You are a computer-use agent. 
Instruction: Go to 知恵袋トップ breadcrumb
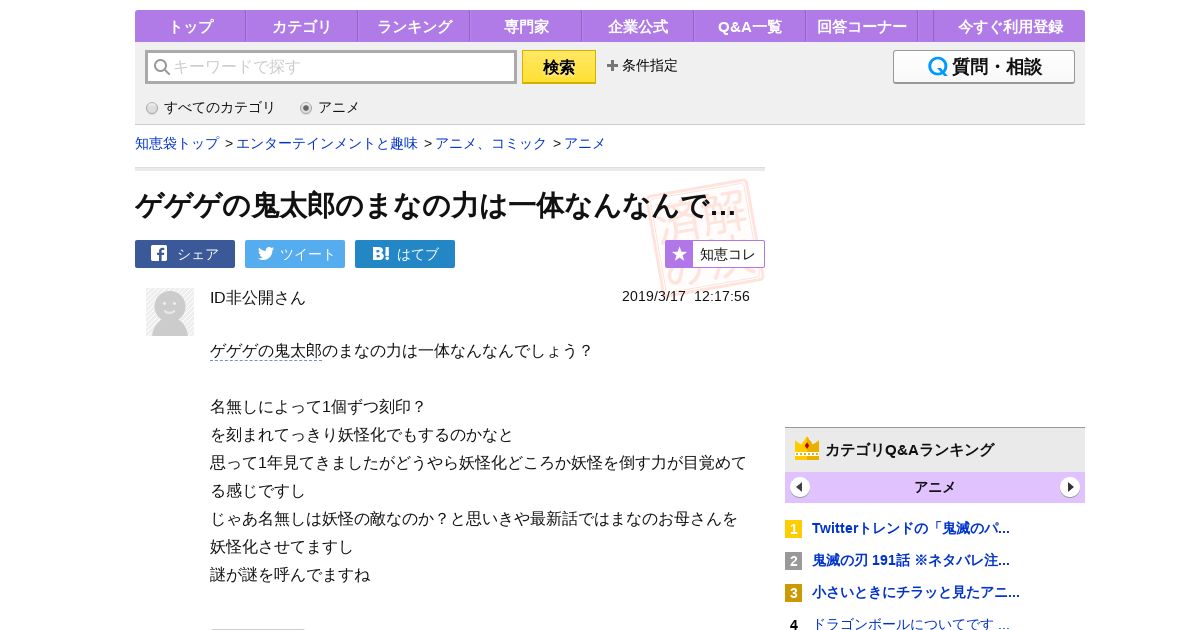[177, 143]
